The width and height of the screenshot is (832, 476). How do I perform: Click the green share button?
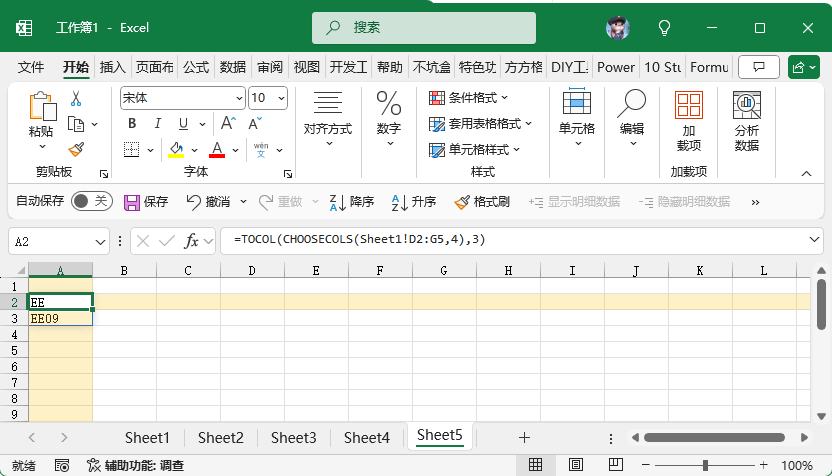click(803, 67)
